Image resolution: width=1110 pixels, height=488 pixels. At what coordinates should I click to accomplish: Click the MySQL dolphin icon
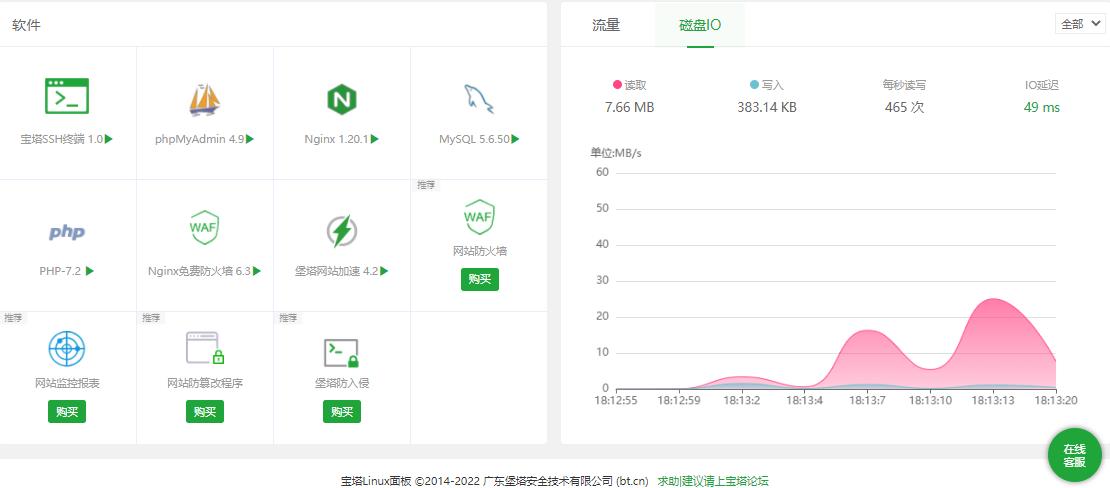(x=479, y=99)
